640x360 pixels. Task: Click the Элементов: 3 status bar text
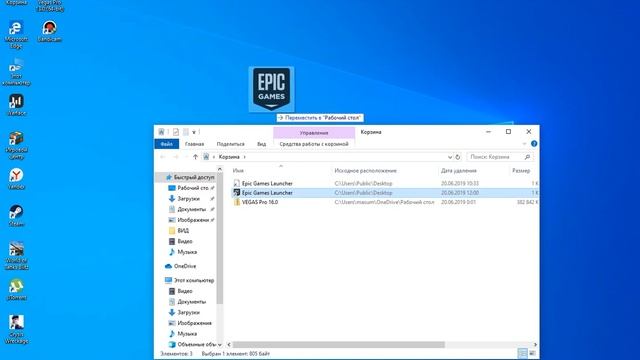pos(176,353)
